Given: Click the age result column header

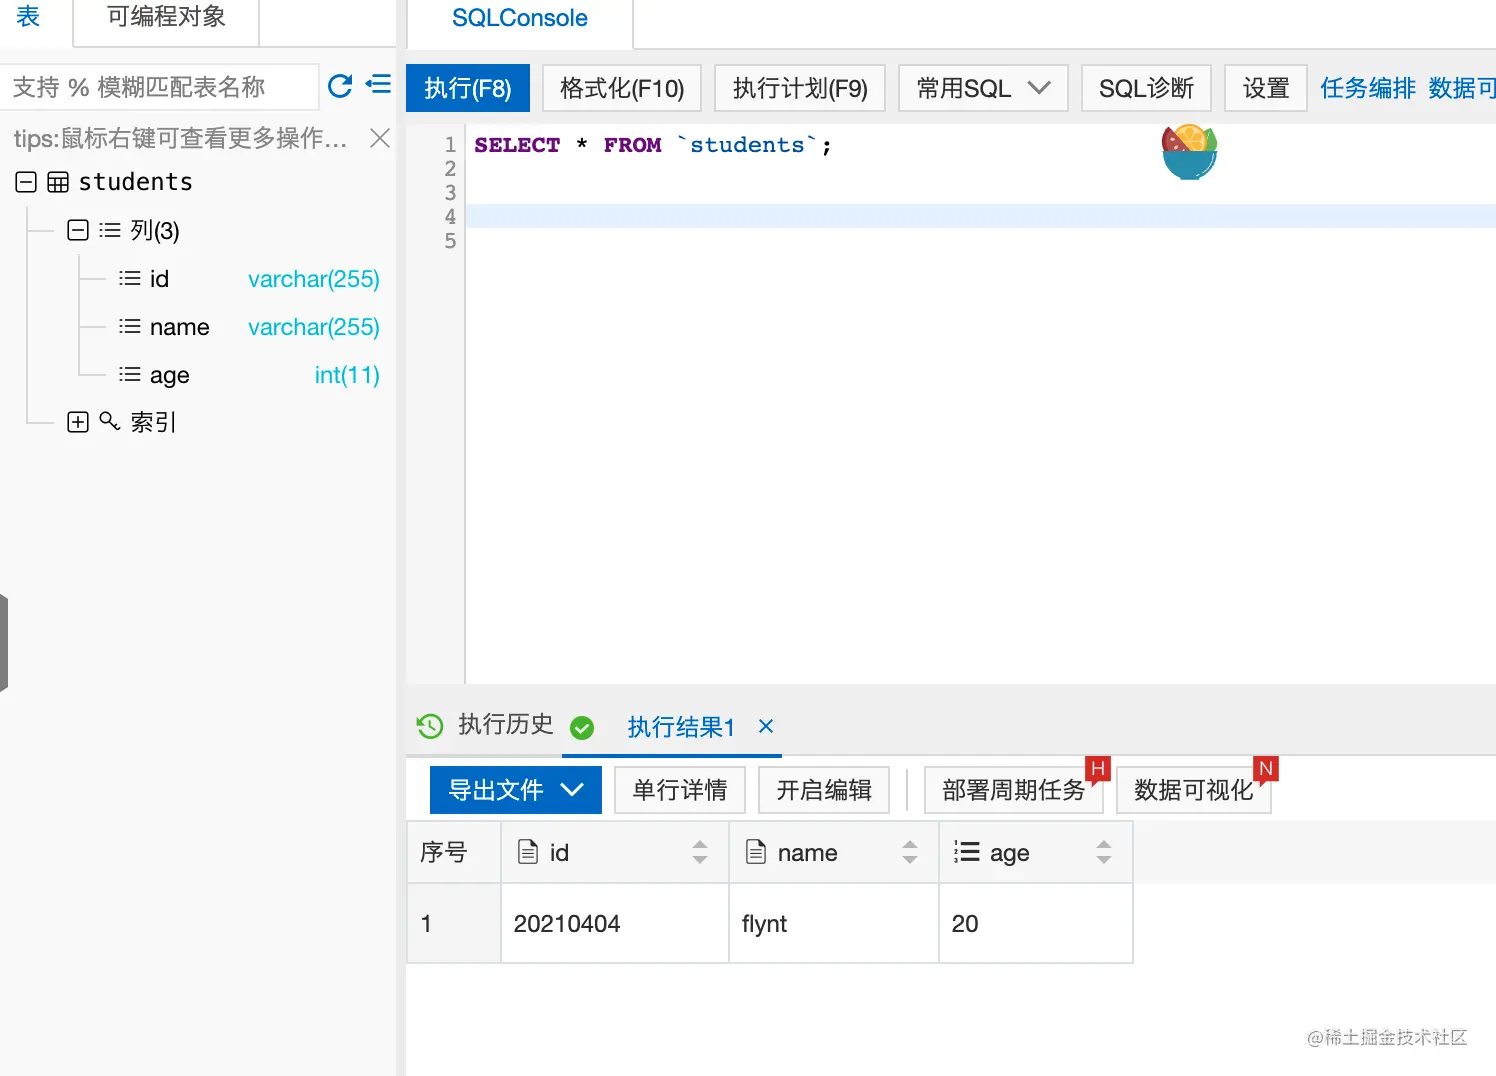Looking at the screenshot, I should 1036,852.
